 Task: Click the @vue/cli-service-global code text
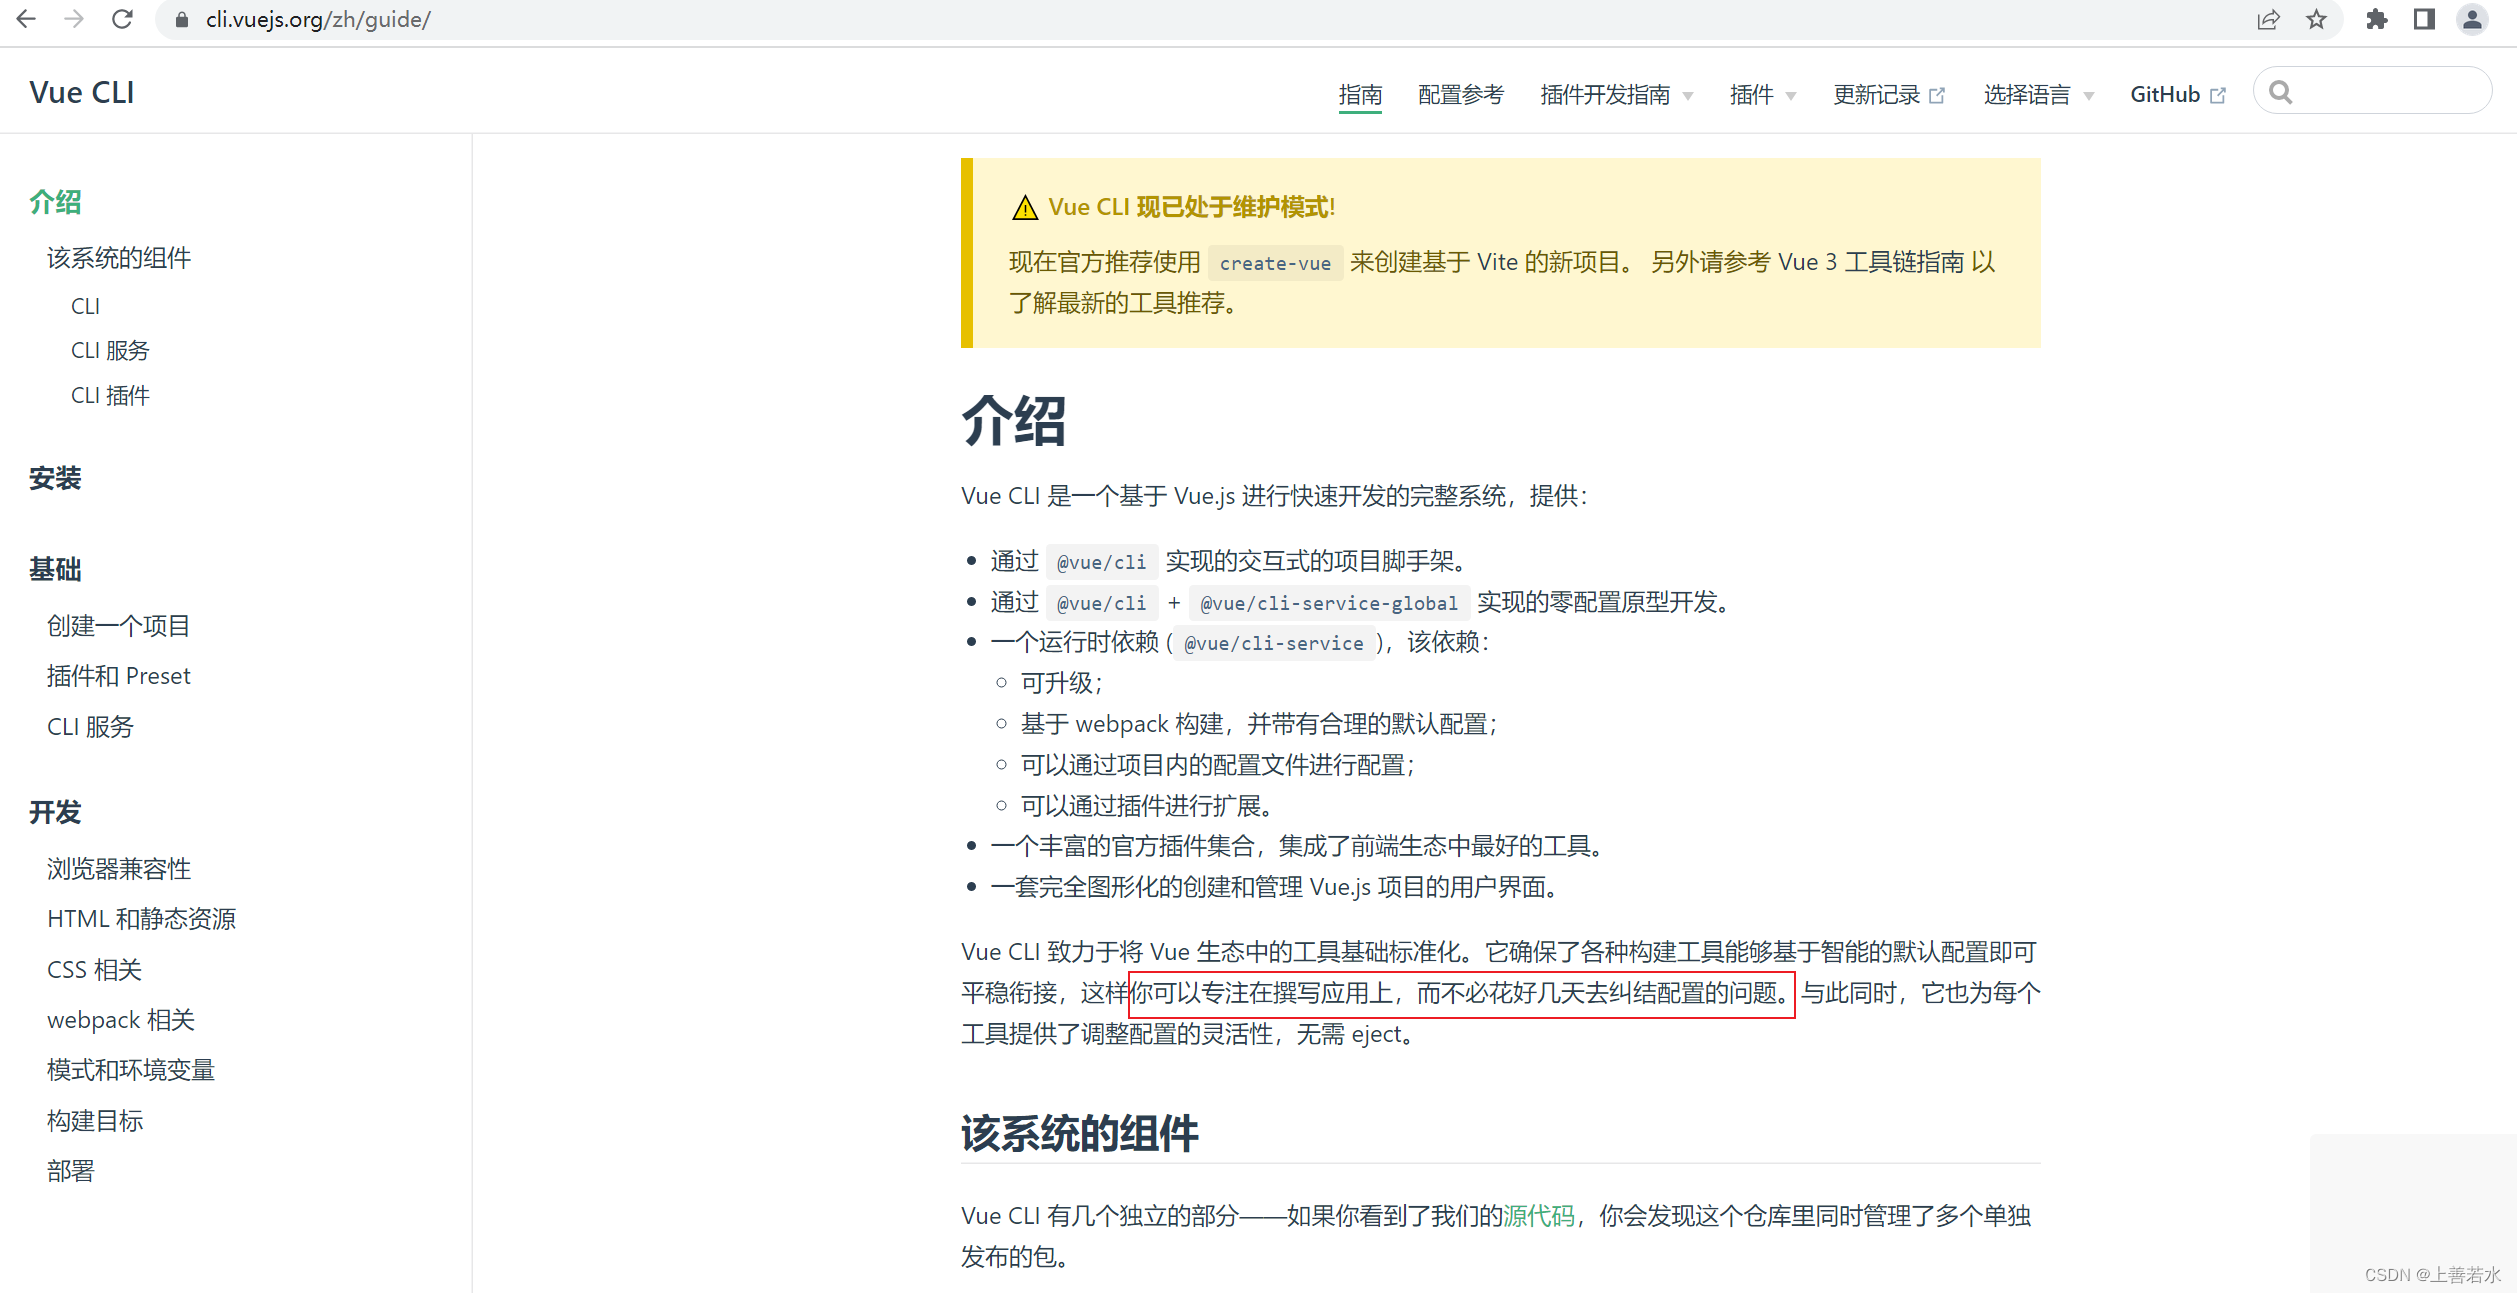(1329, 603)
